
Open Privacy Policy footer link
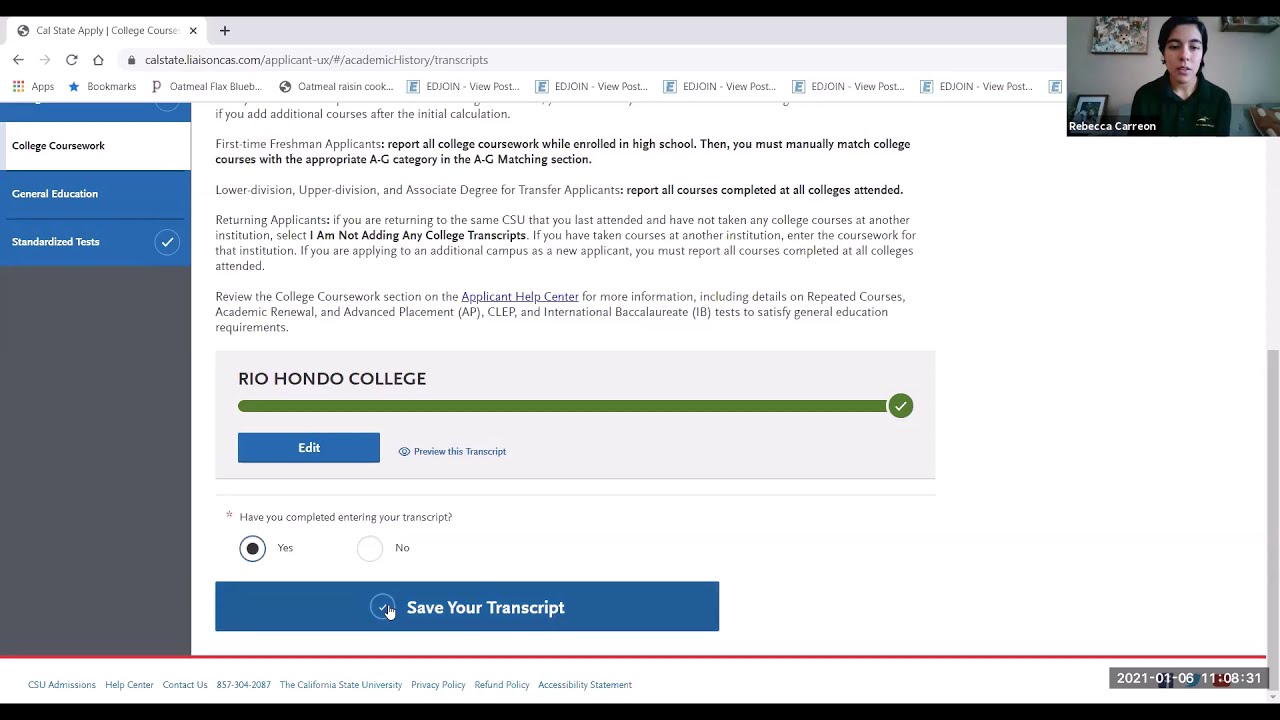[438, 685]
